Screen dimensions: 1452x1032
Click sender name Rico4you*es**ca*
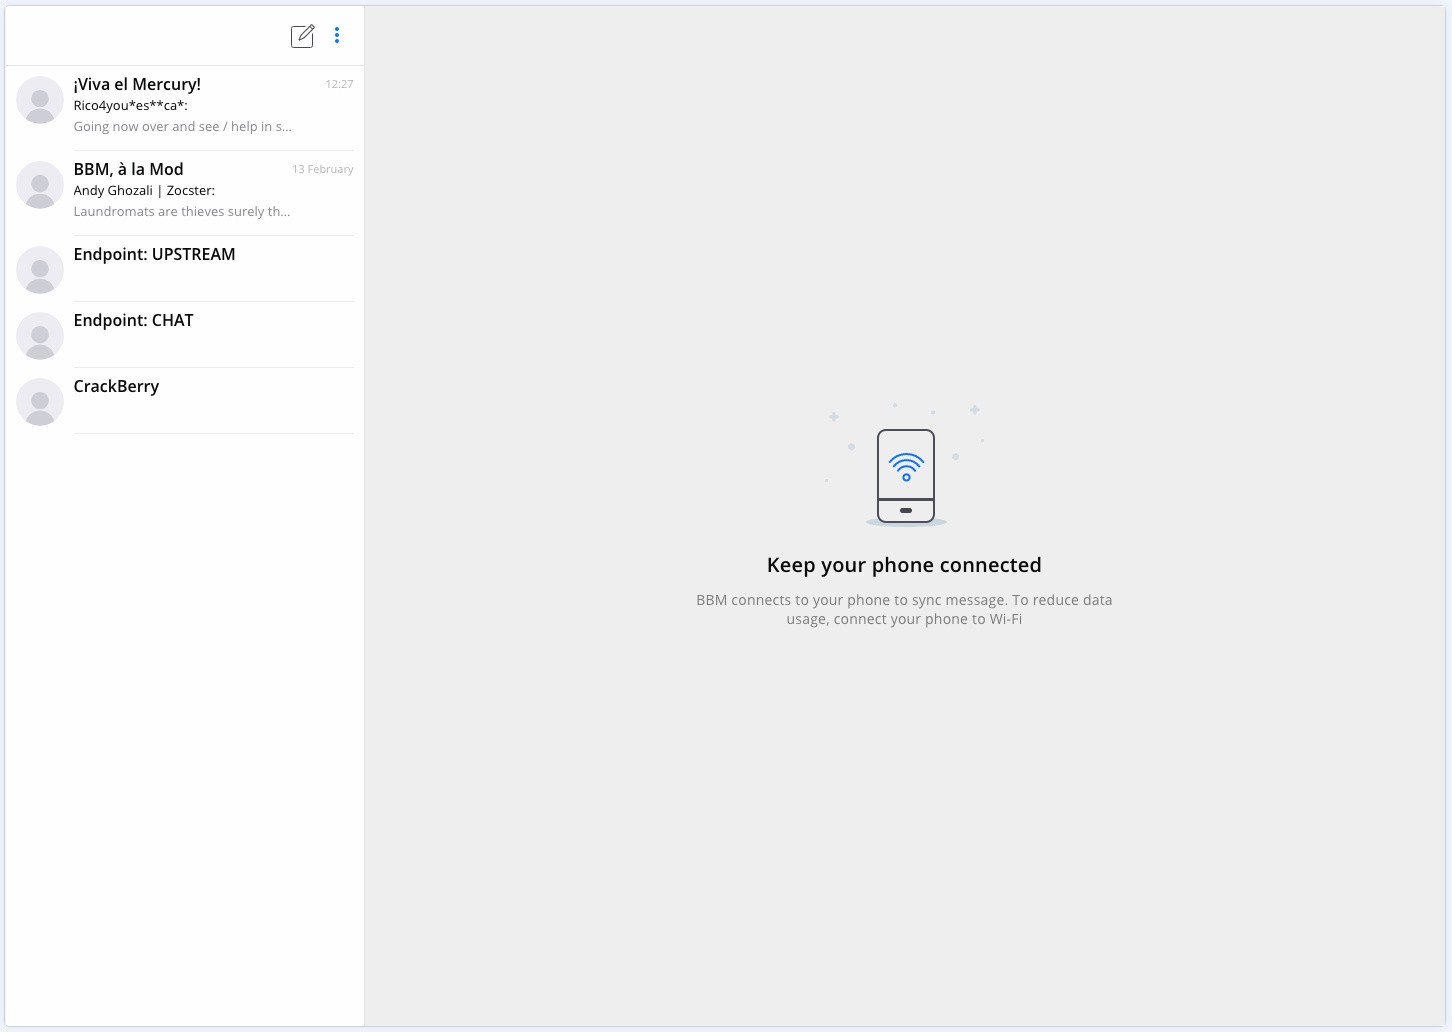tap(130, 105)
